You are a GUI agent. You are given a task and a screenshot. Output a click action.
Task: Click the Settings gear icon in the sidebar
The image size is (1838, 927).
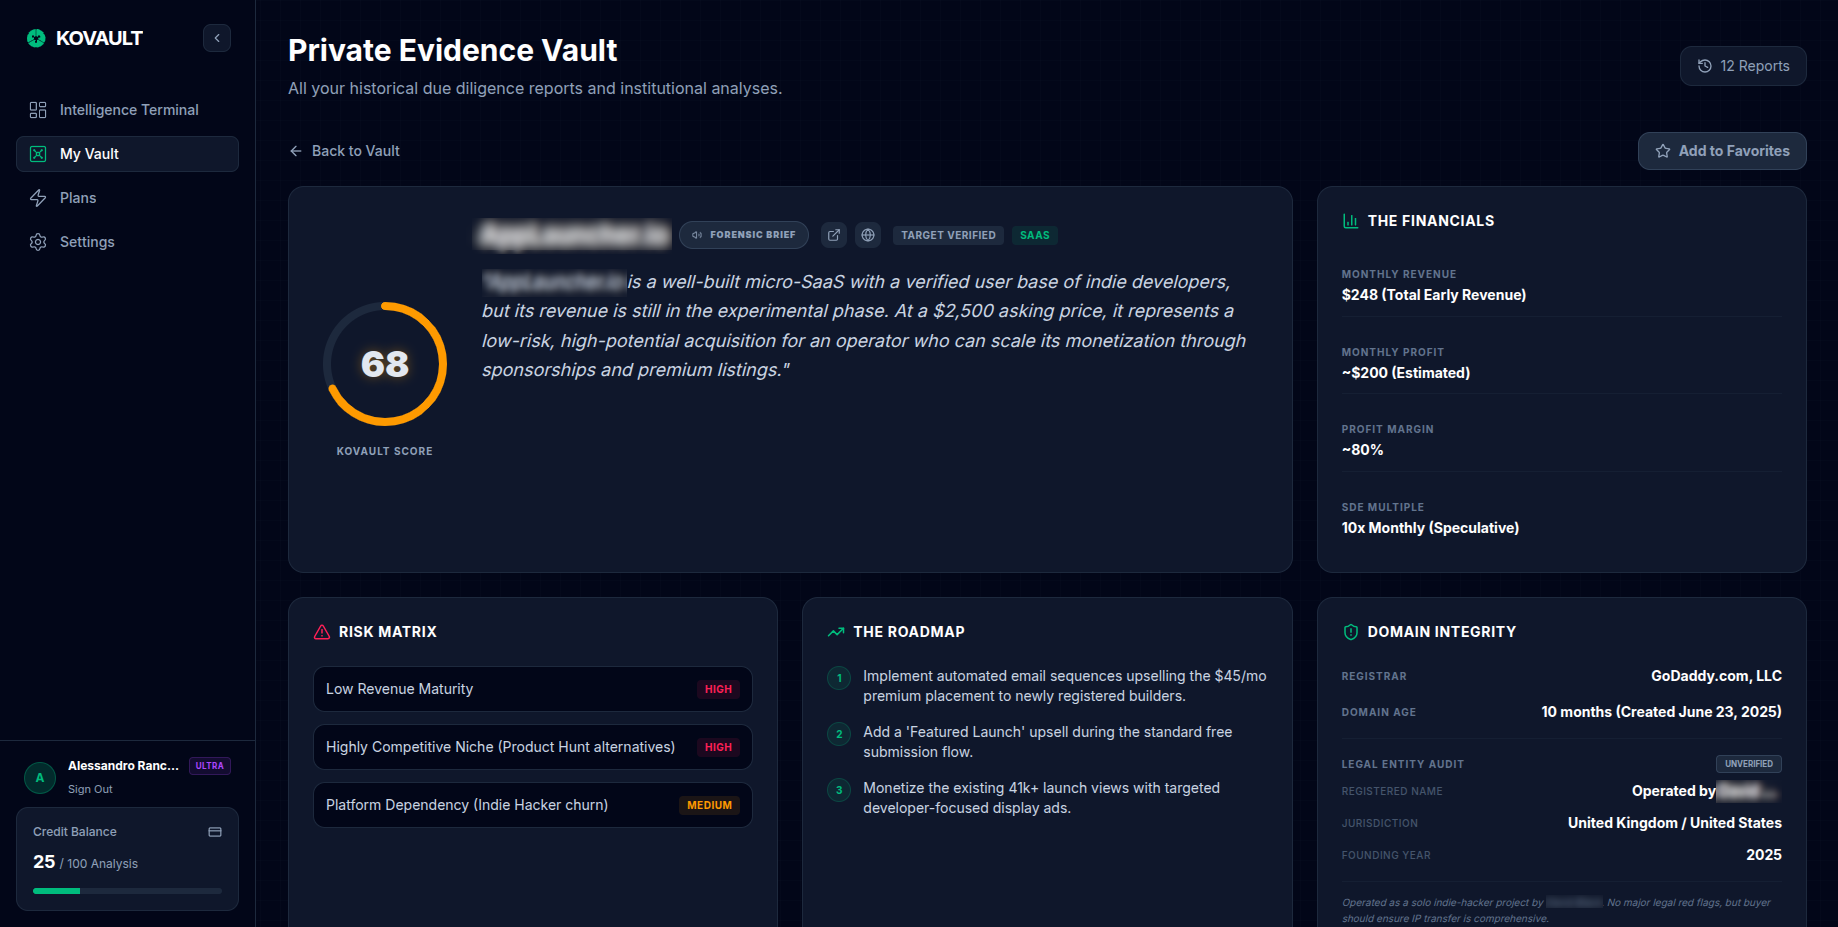tap(38, 241)
